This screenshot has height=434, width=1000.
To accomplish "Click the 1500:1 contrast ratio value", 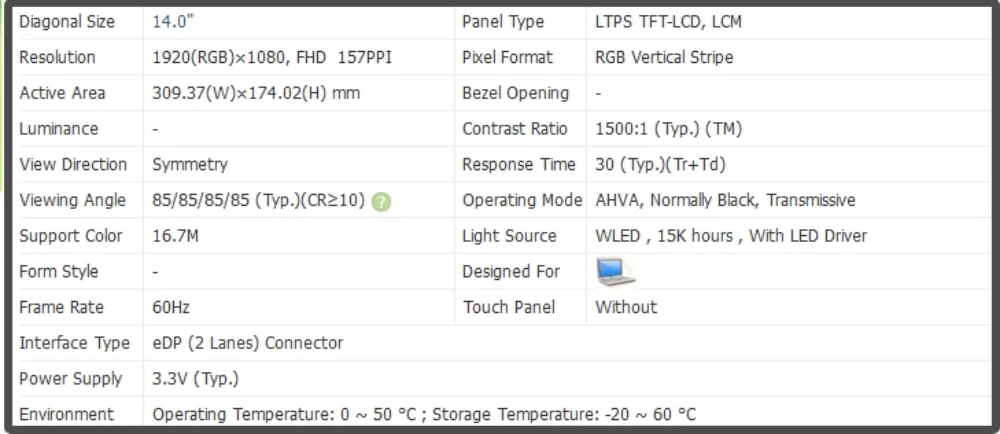I will point(668,129).
